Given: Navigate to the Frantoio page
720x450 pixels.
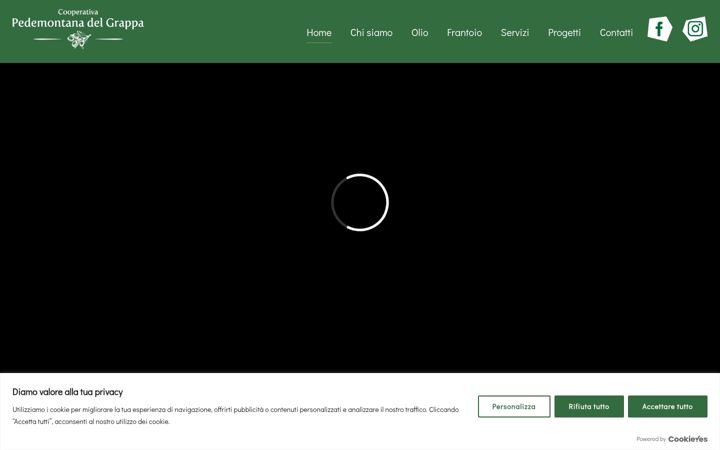Looking at the screenshot, I should [464, 33].
